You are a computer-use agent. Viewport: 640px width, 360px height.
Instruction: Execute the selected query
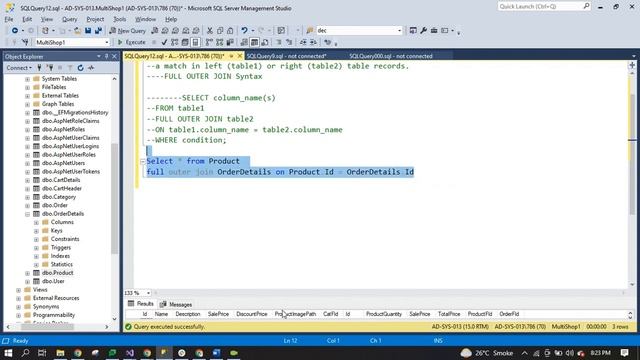click(x=131, y=42)
